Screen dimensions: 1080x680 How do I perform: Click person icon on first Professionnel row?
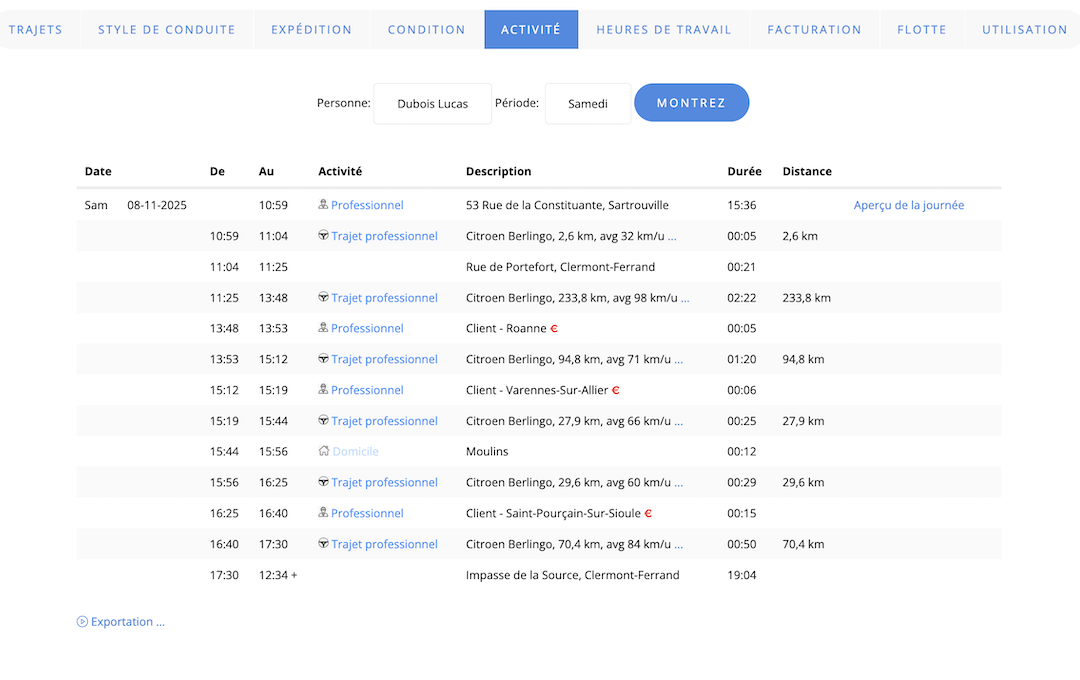[323, 205]
